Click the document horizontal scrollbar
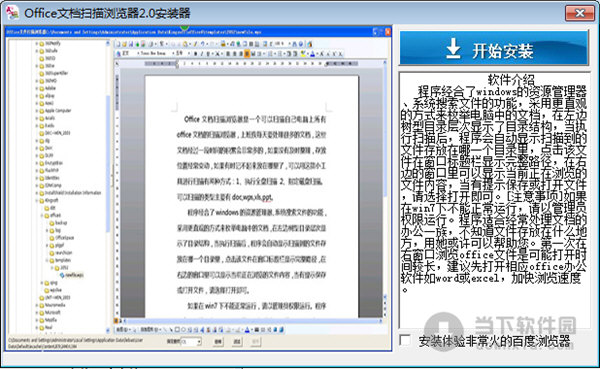600x369 pixels. (252, 321)
